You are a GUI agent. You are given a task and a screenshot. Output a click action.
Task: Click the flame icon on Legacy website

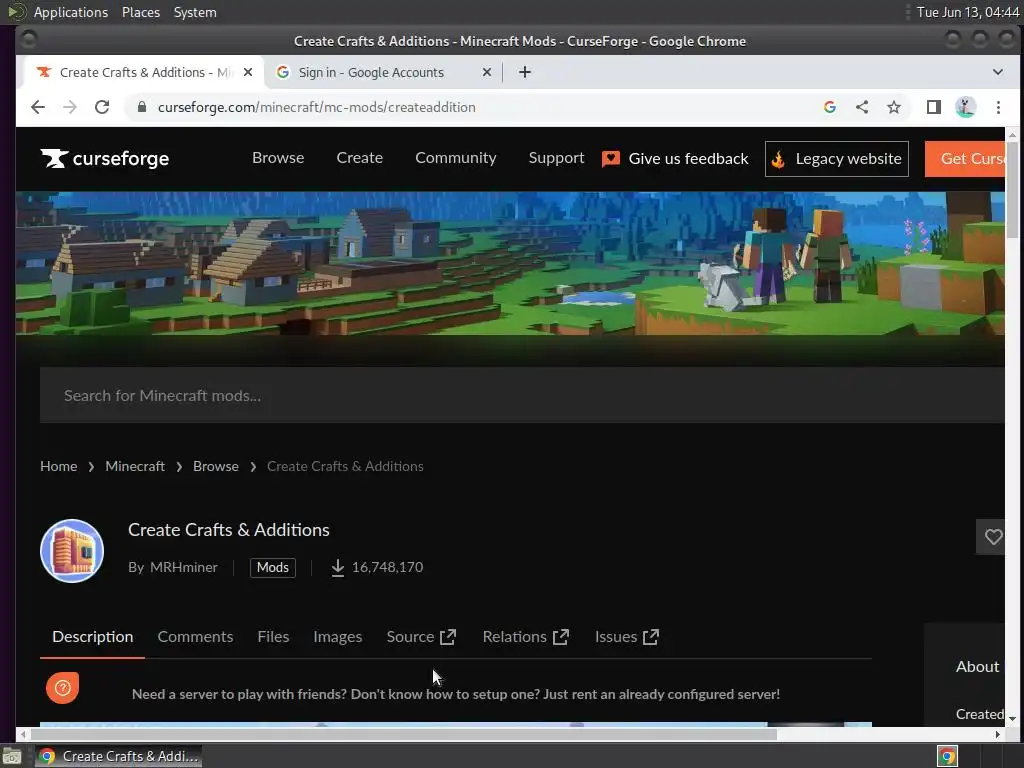778,159
